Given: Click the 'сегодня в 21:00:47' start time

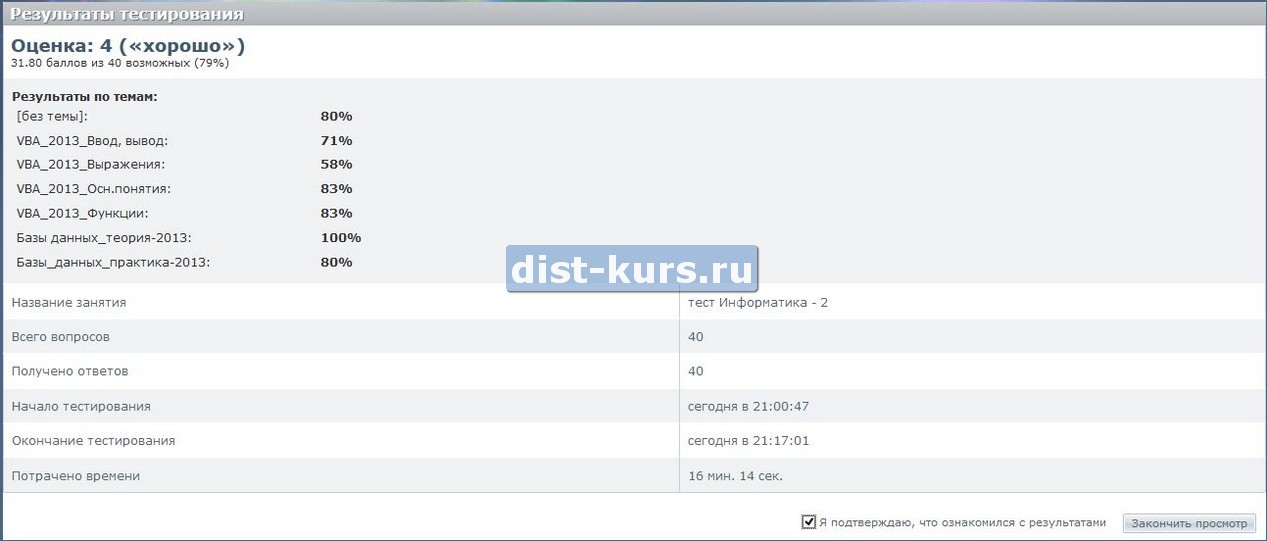Looking at the screenshot, I should [748, 406].
